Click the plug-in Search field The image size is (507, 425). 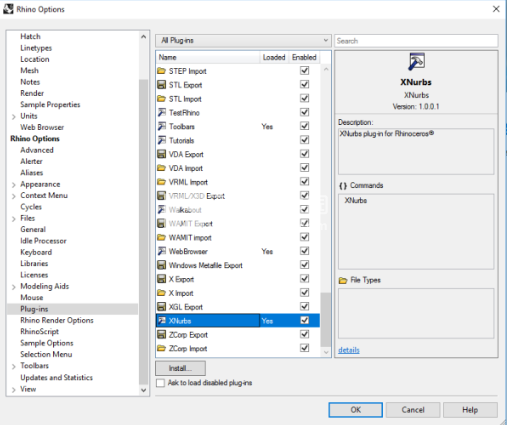(x=416, y=41)
